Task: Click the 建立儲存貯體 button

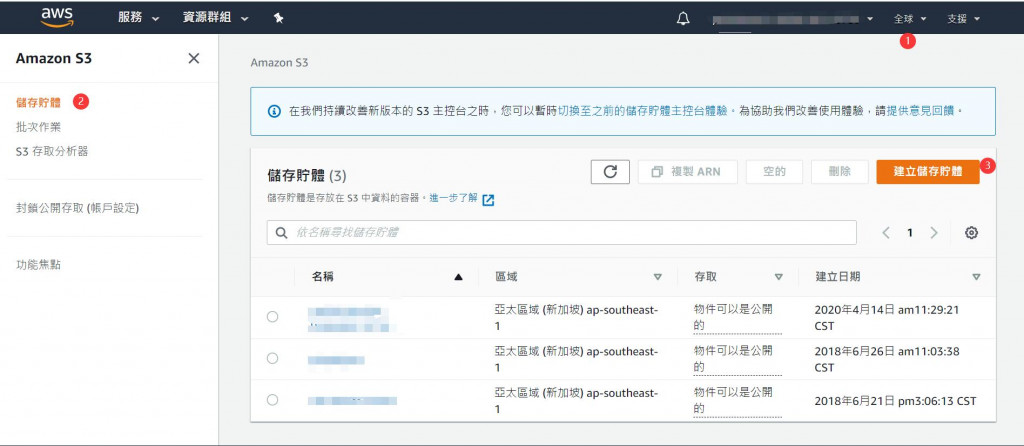Action: (927, 172)
